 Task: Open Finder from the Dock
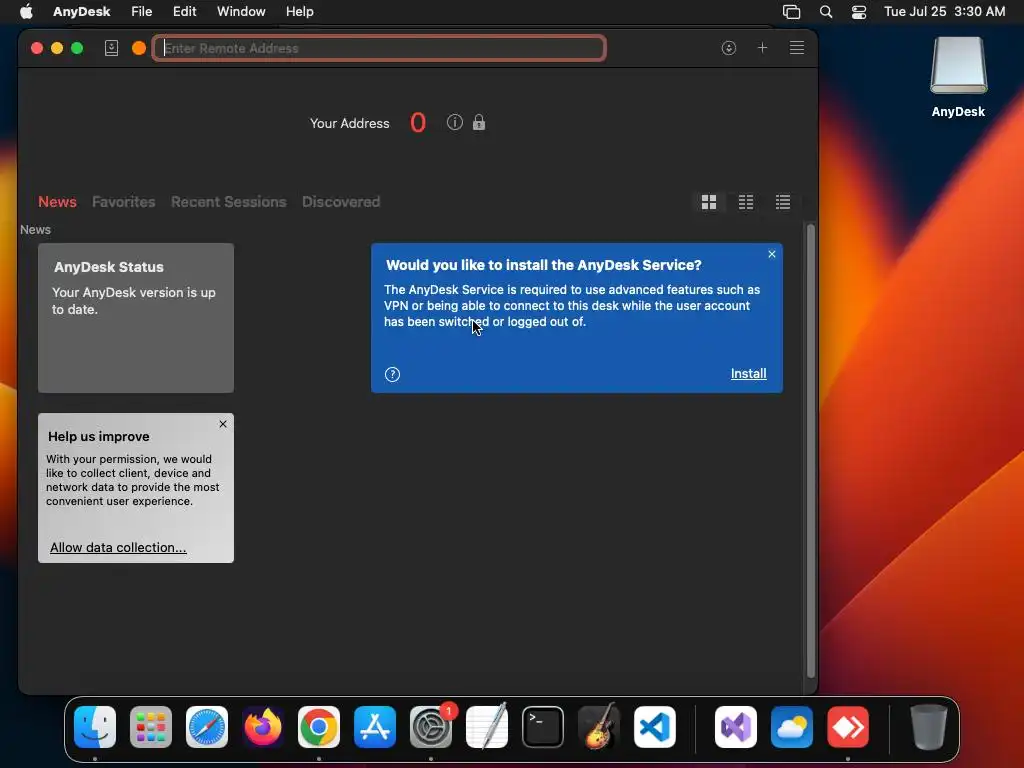tap(95, 727)
